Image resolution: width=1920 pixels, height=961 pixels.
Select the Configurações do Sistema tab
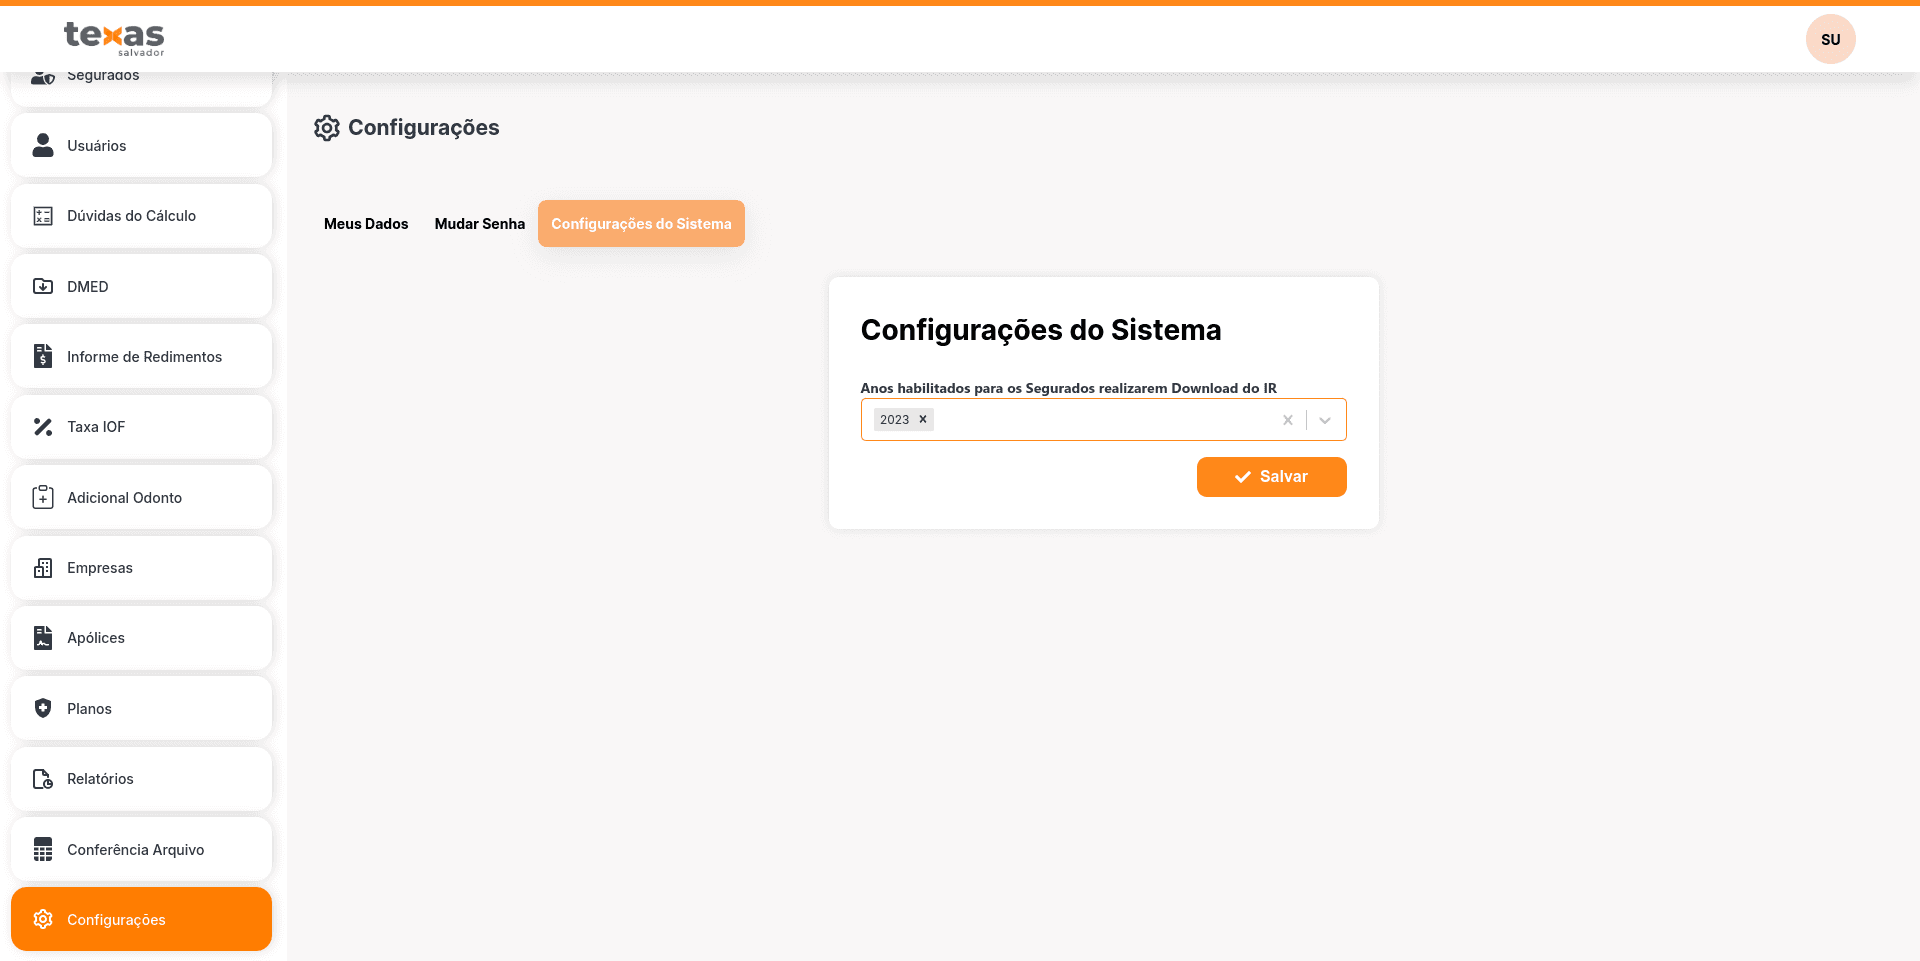coord(641,224)
